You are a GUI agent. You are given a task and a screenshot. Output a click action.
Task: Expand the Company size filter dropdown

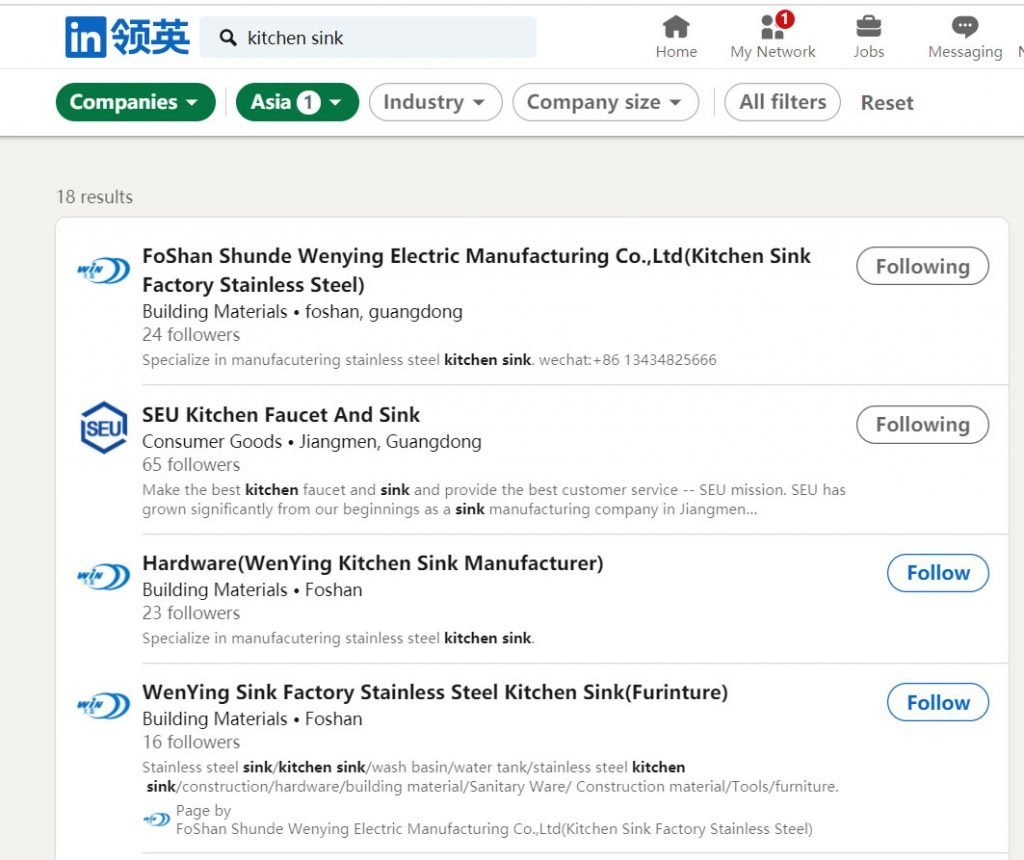(x=605, y=102)
